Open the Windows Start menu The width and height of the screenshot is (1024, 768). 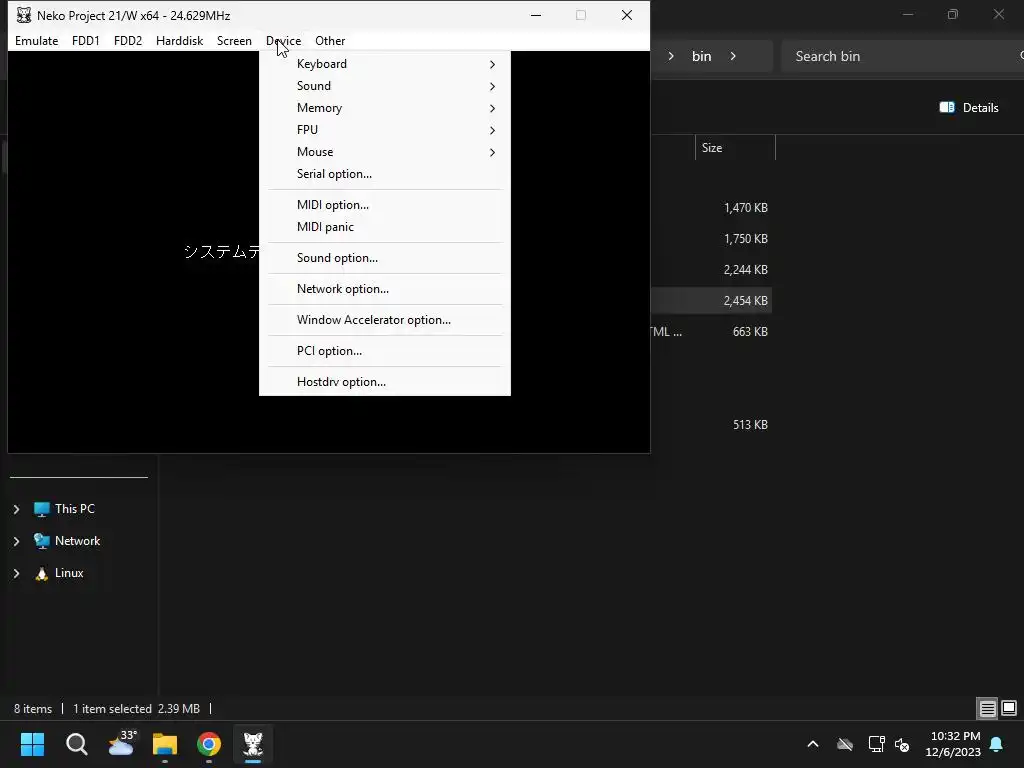[32, 744]
